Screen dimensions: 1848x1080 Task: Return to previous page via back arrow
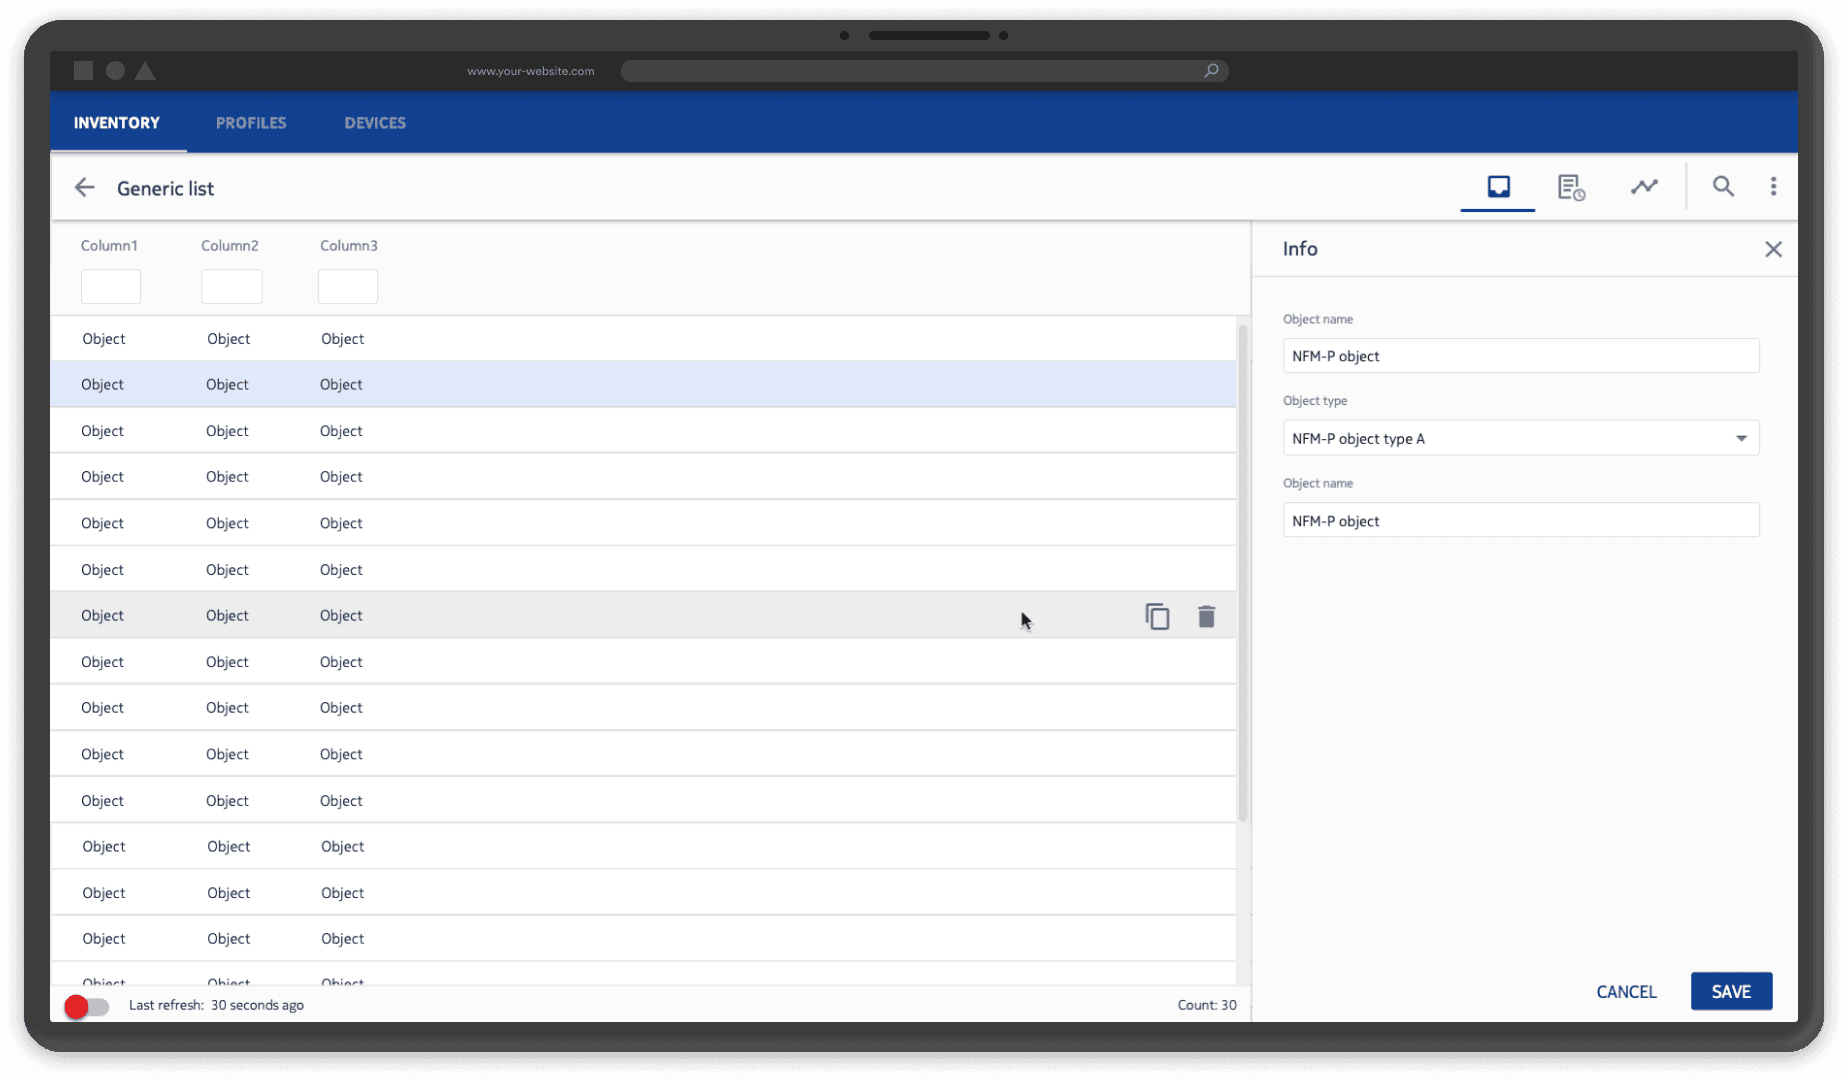(84, 187)
